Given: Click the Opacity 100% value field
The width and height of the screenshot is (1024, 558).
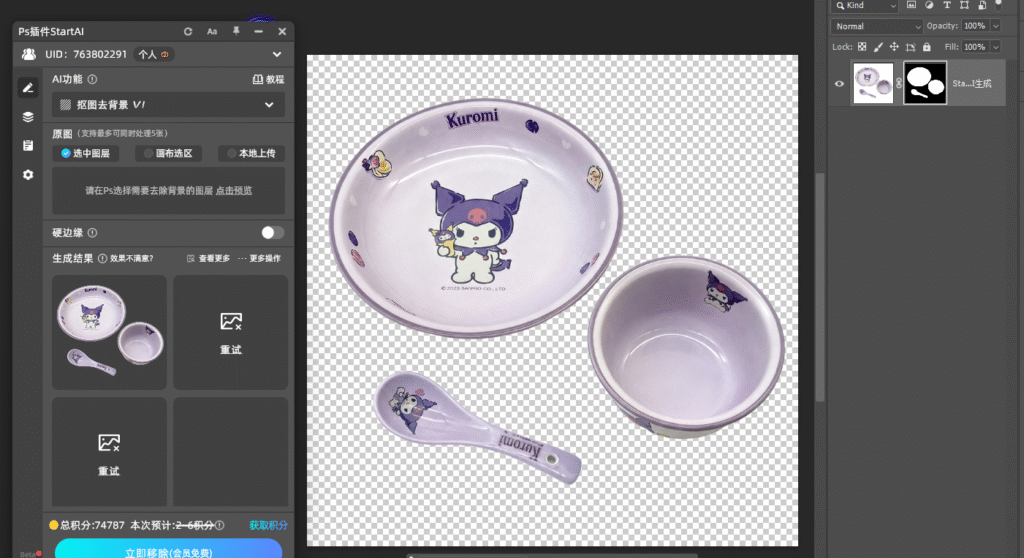Looking at the screenshot, I should [x=974, y=26].
